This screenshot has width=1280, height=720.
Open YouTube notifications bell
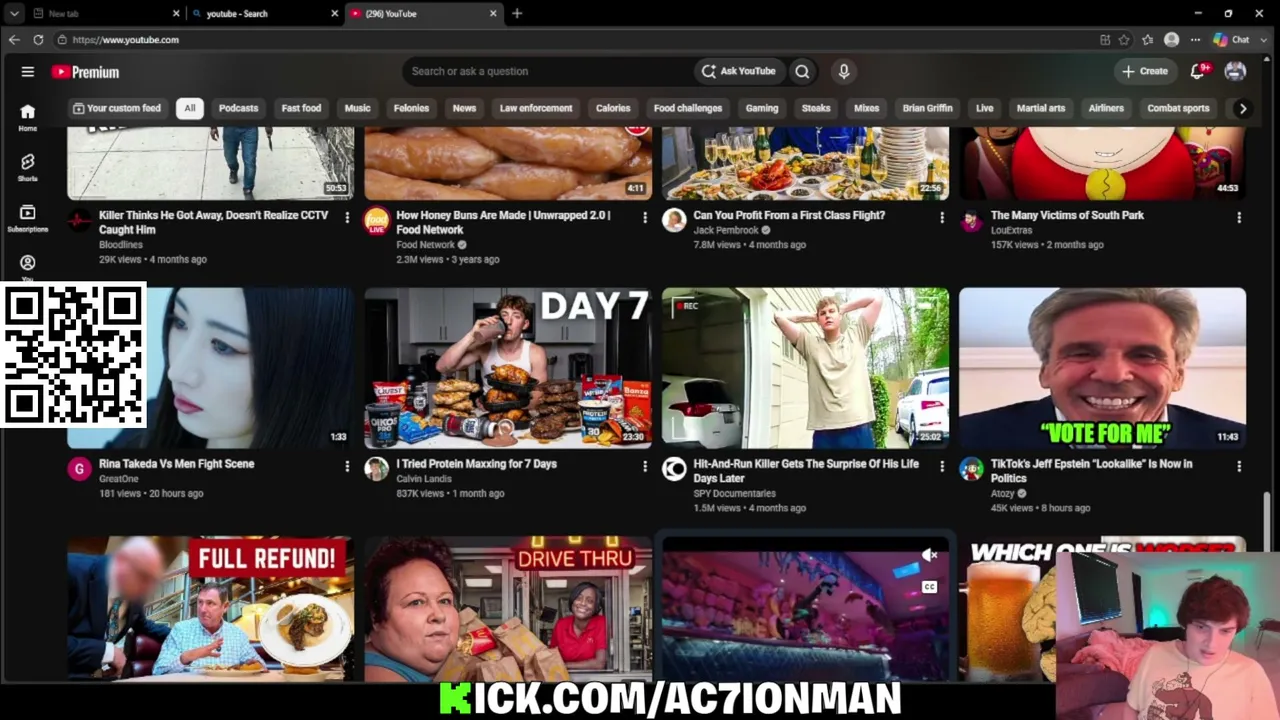click(1198, 71)
